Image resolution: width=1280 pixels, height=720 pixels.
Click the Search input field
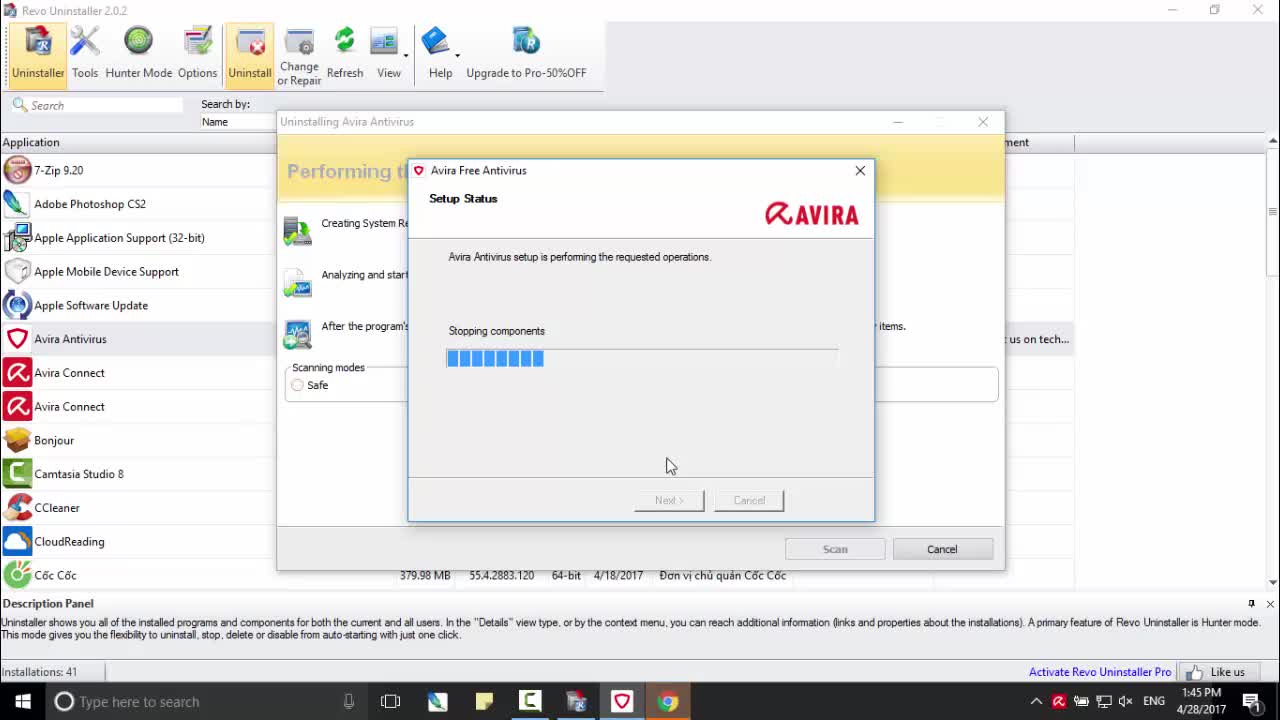pos(98,105)
